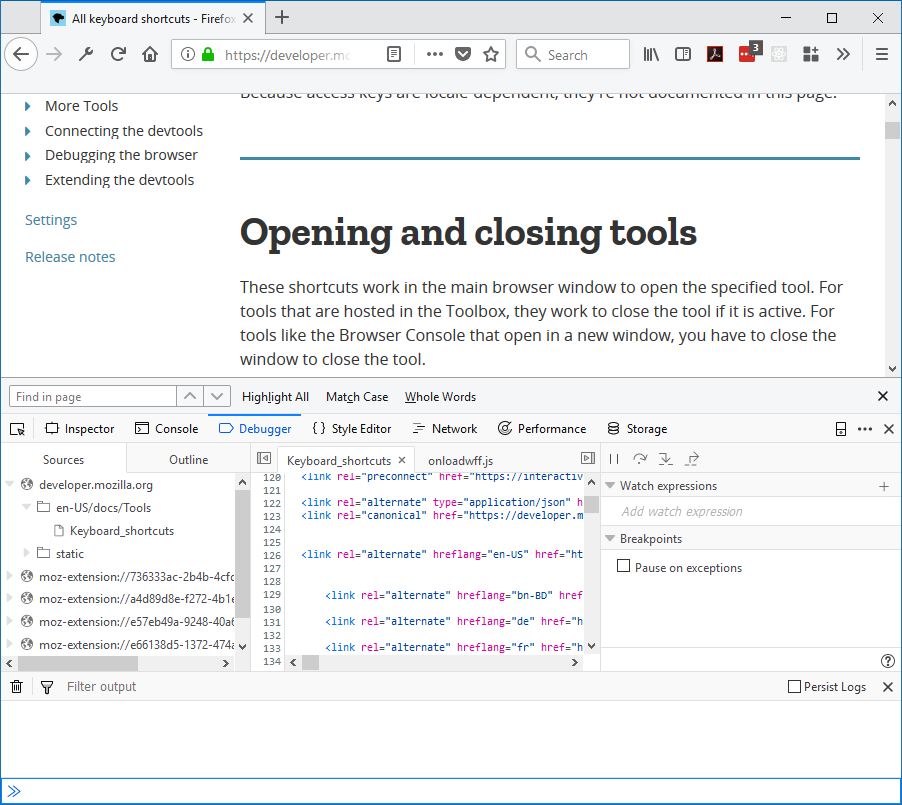This screenshot has width=902, height=805.
Task: Open the Release notes link
Action: [70, 257]
